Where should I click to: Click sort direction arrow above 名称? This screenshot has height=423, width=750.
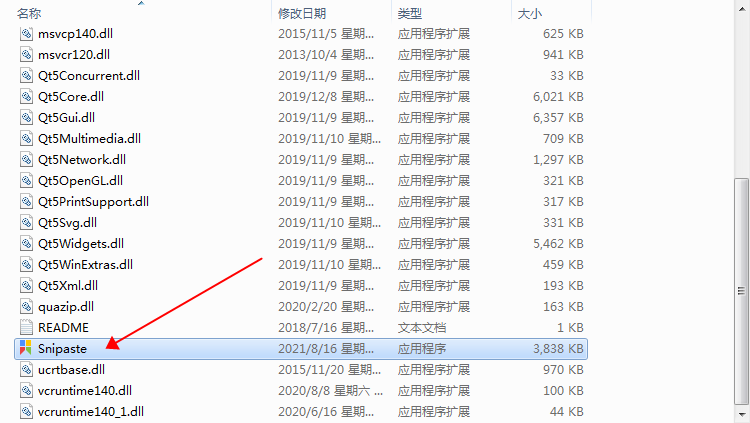click(141, 3)
